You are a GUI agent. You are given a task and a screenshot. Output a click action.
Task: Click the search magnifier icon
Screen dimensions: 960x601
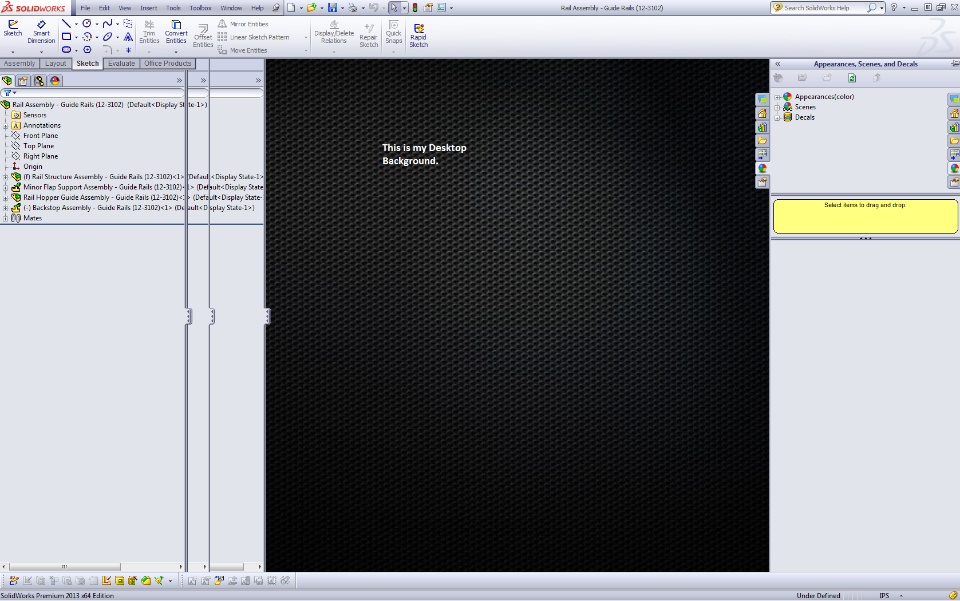tap(871, 7)
